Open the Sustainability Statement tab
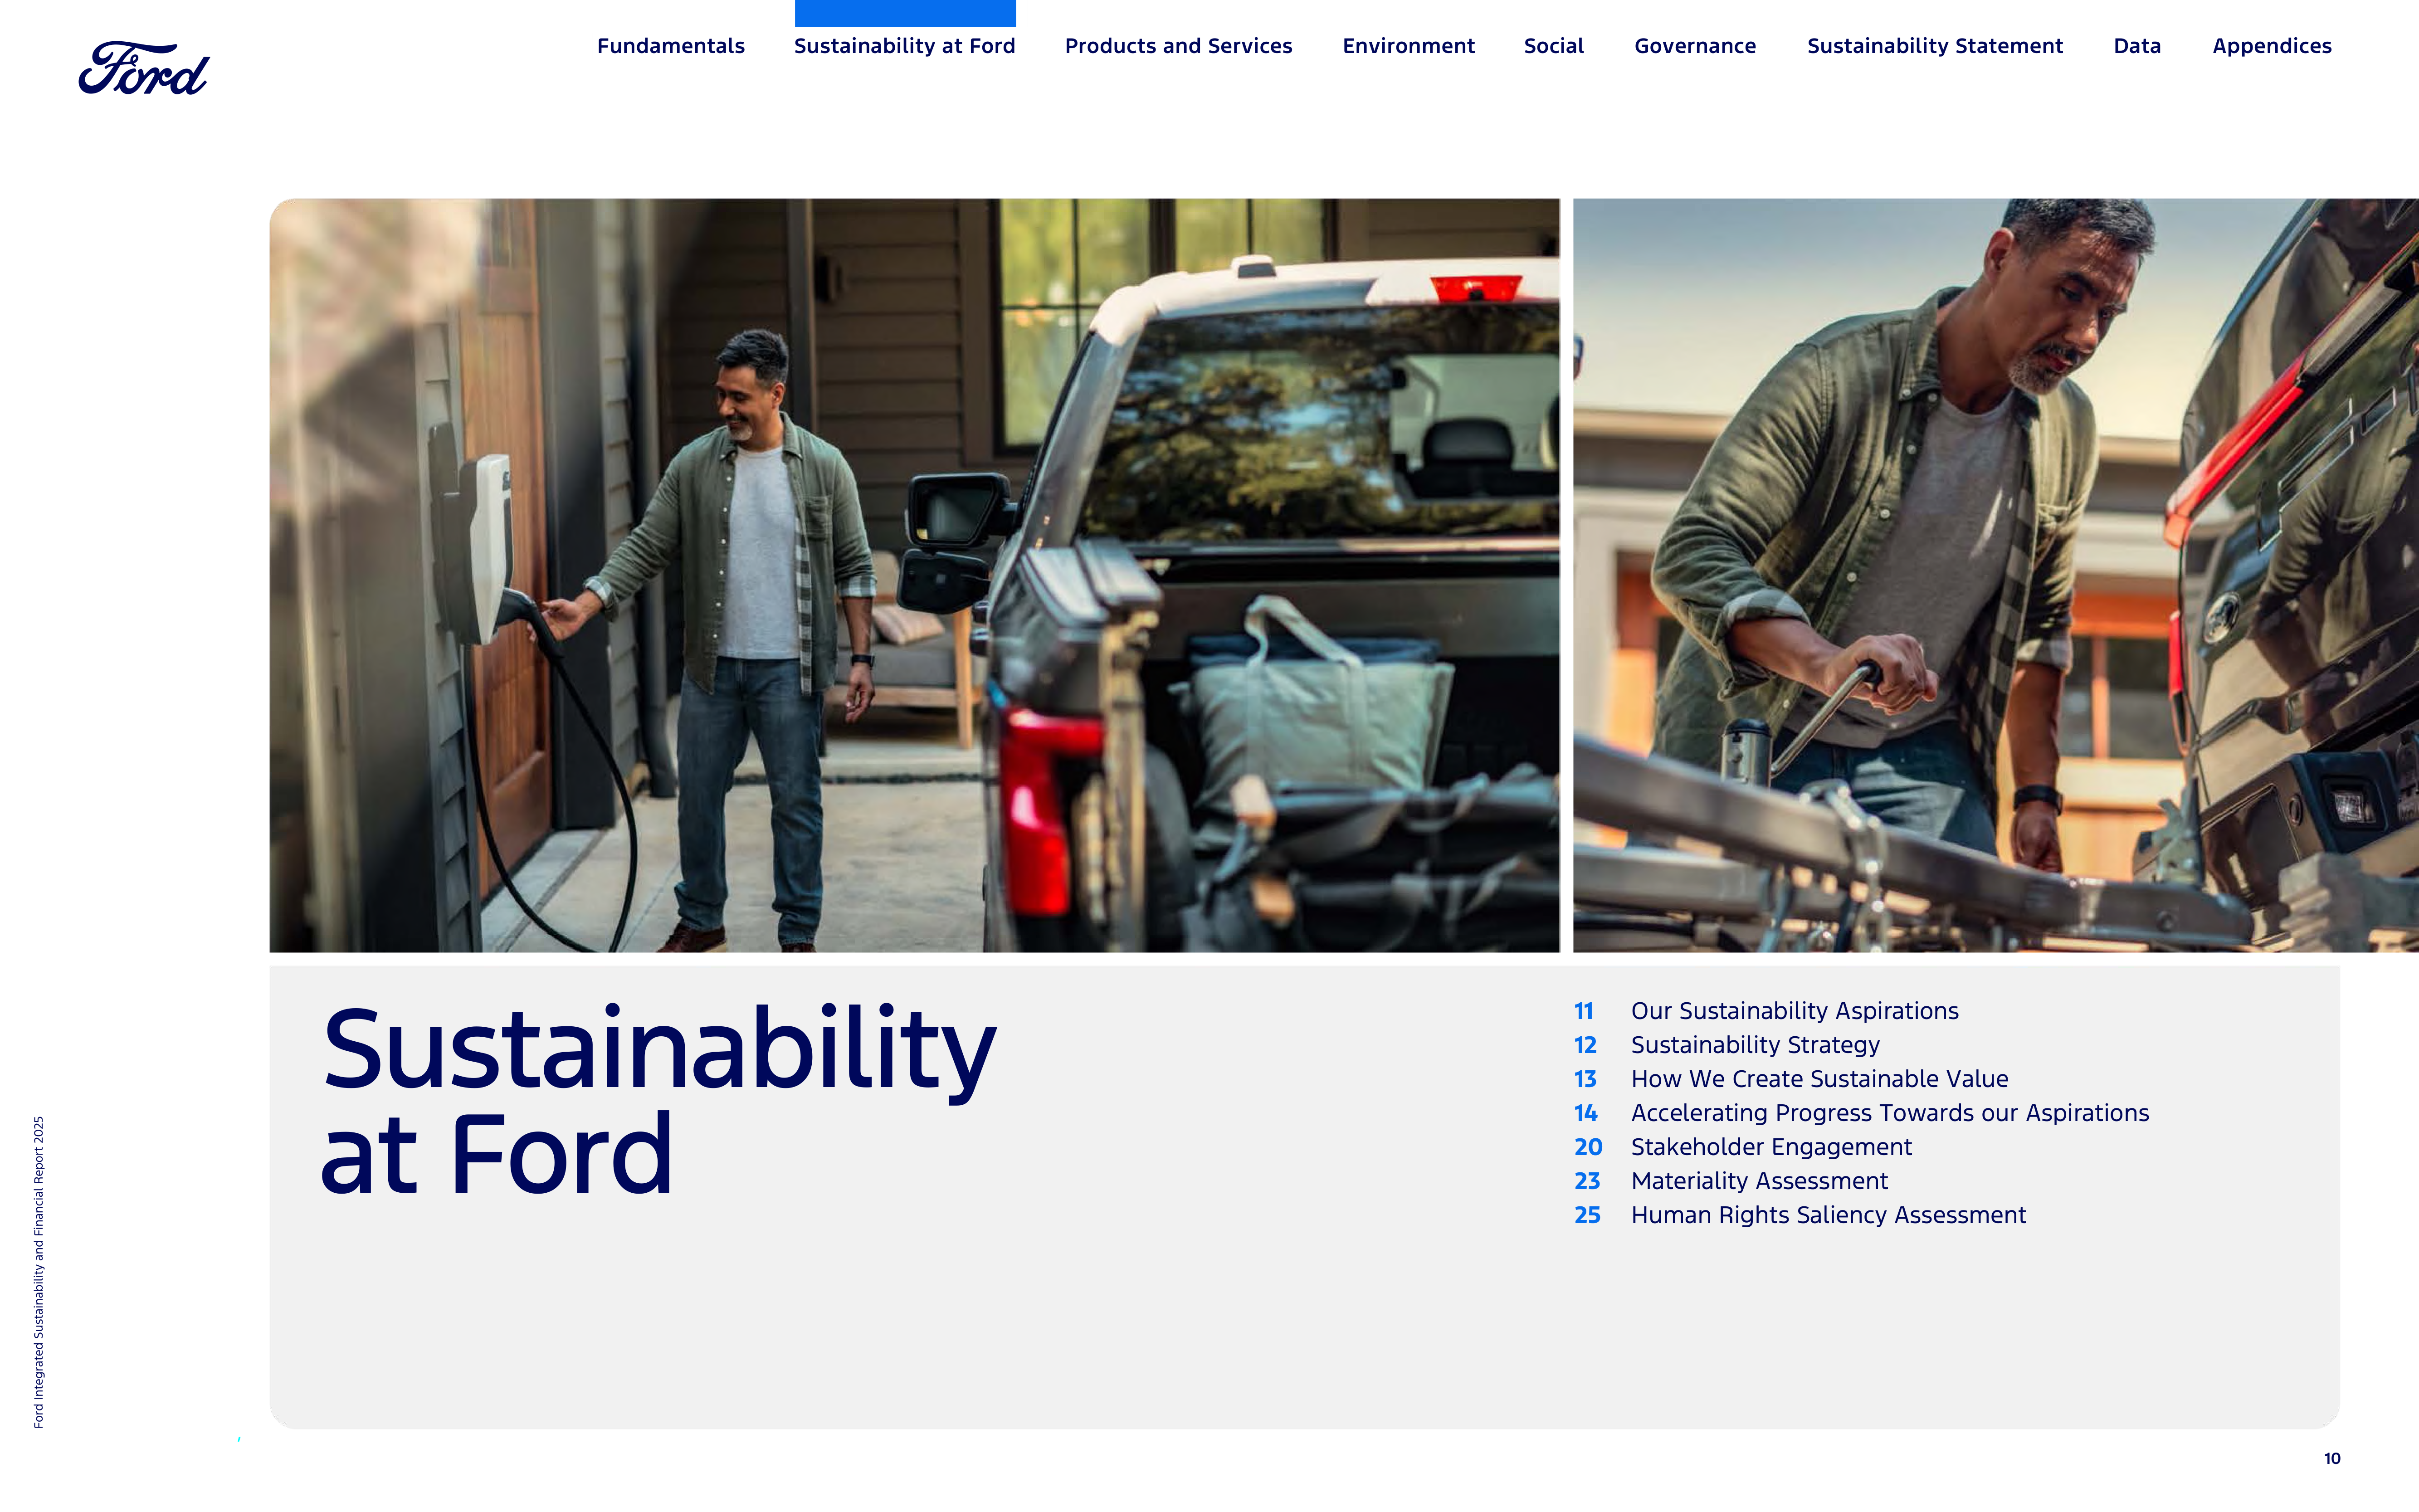2419x1512 pixels. pyautogui.click(x=1934, y=46)
